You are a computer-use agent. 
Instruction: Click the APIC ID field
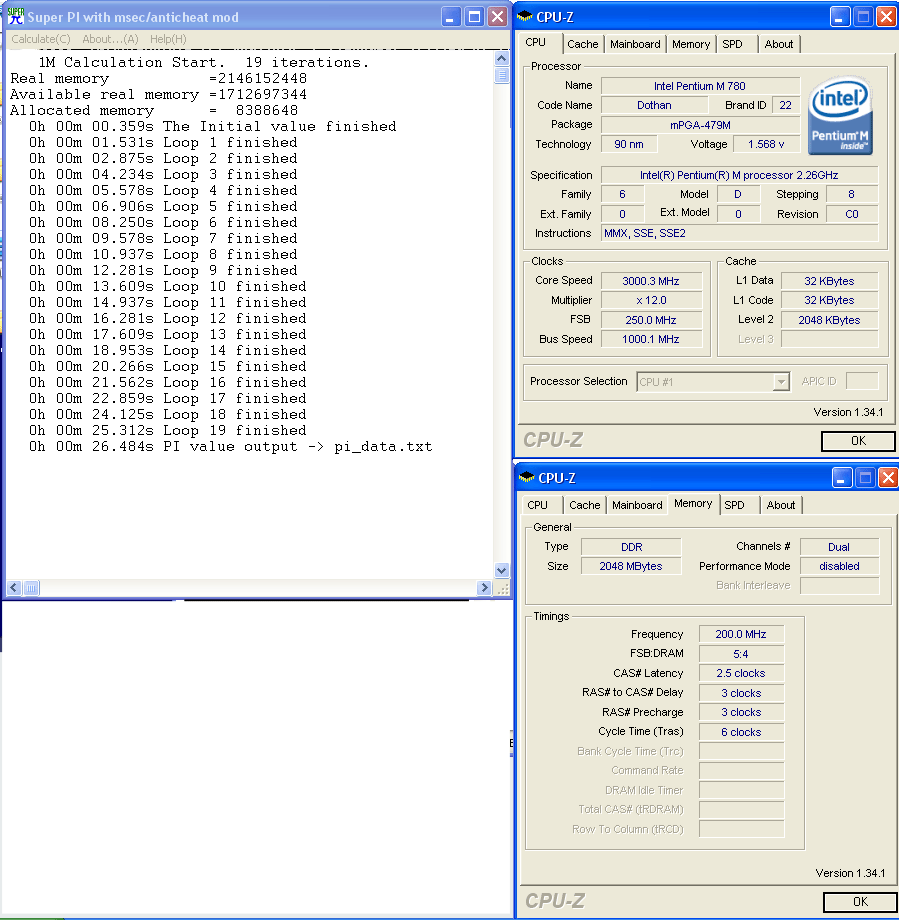pyautogui.click(x=862, y=381)
